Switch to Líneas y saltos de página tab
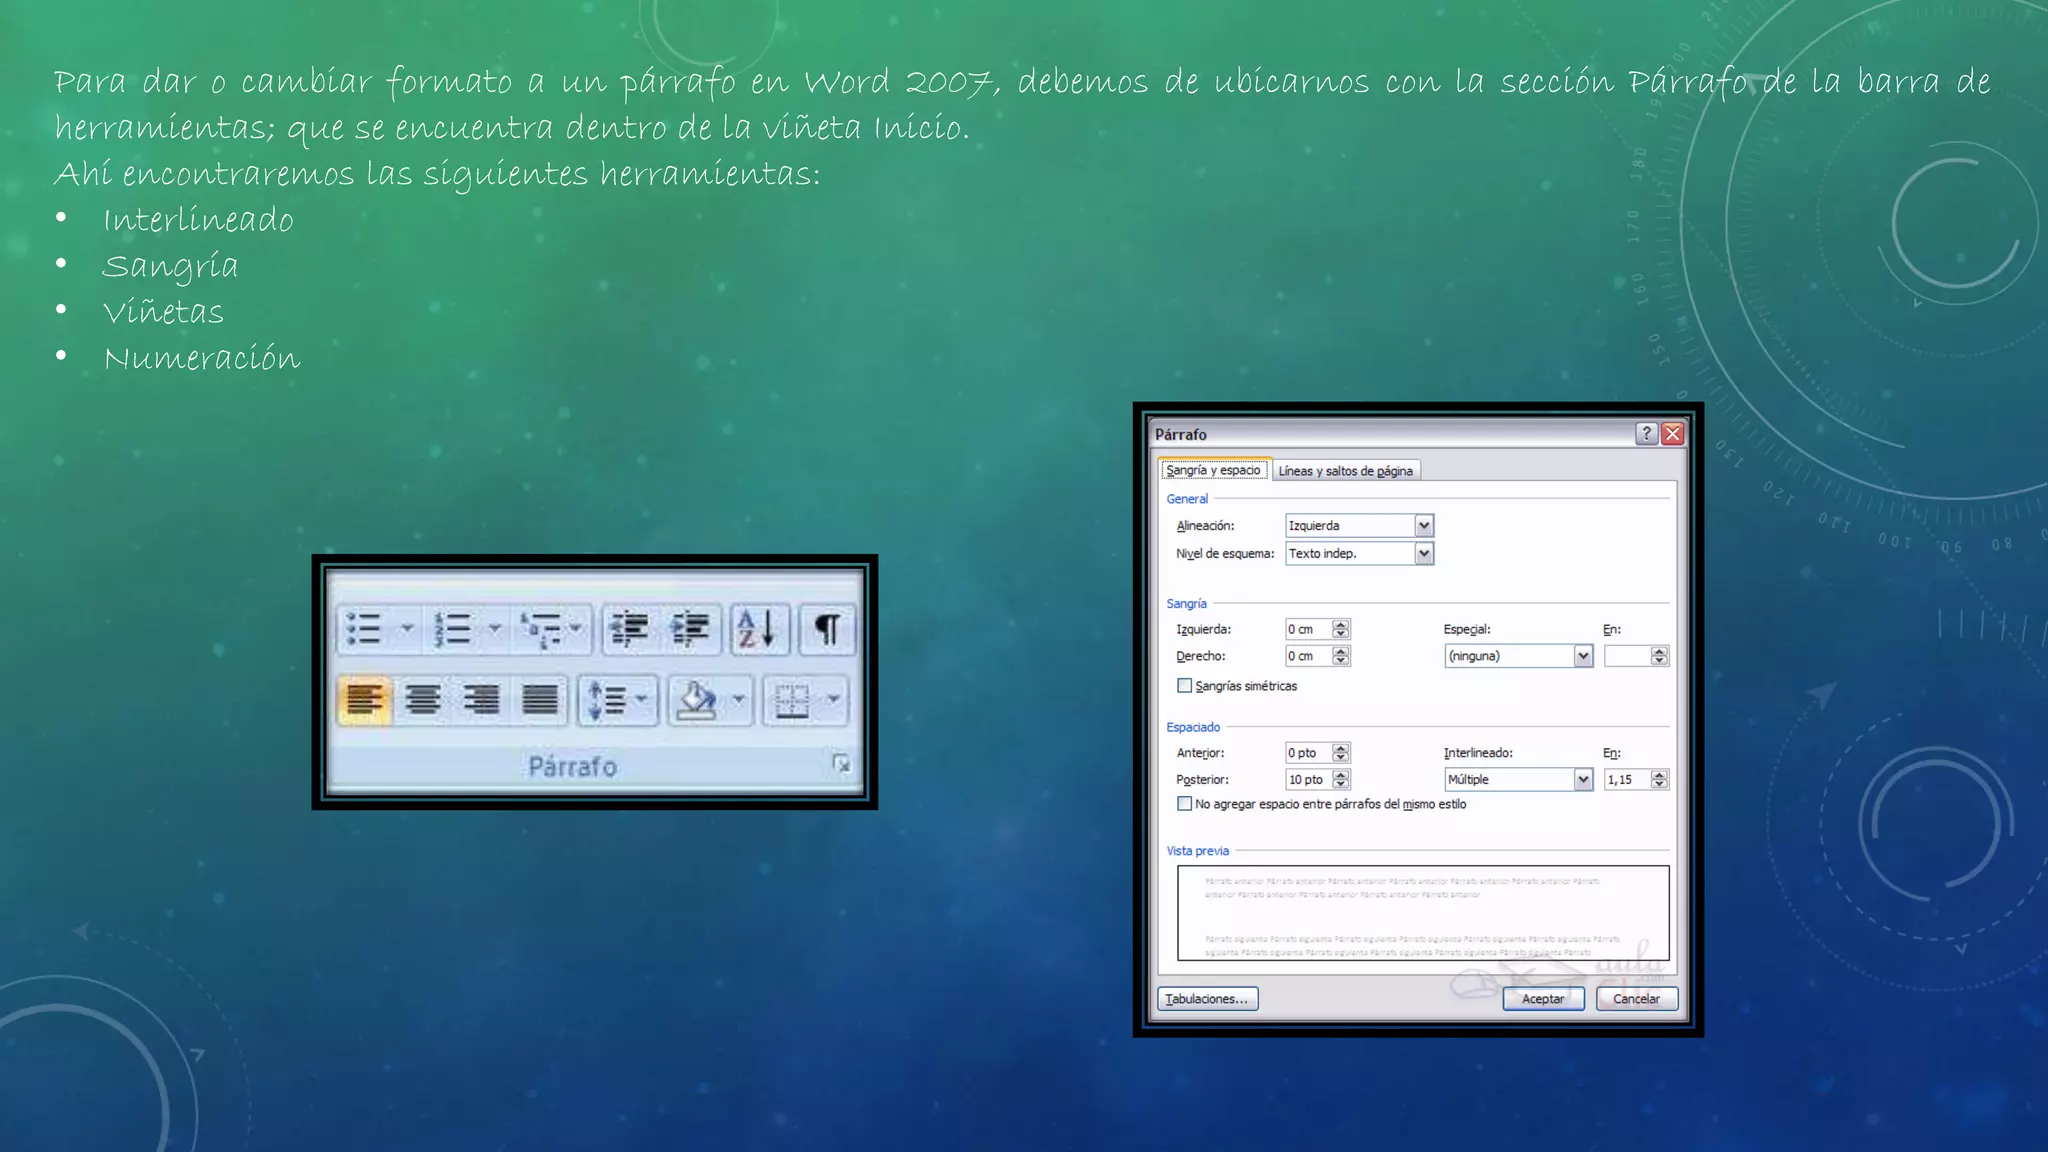The width and height of the screenshot is (2048, 1152). tap(1345, 471)
